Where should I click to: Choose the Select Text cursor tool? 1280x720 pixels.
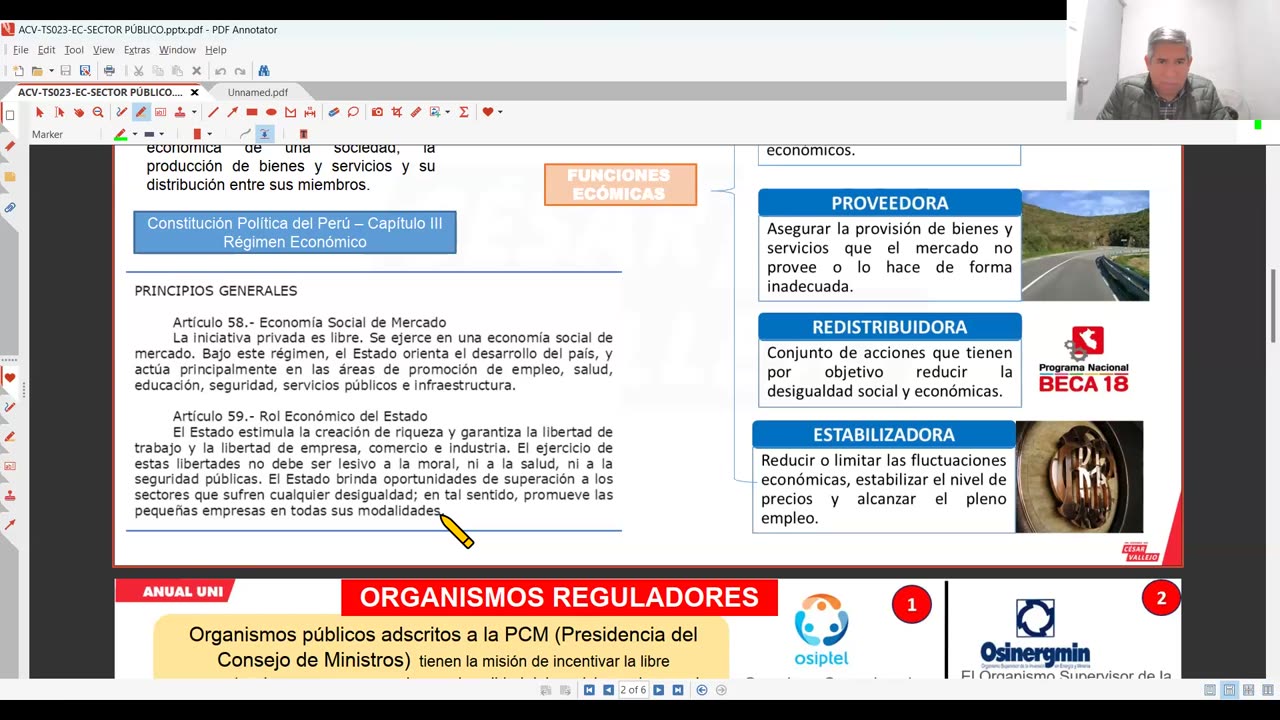(x=60, y=112)
